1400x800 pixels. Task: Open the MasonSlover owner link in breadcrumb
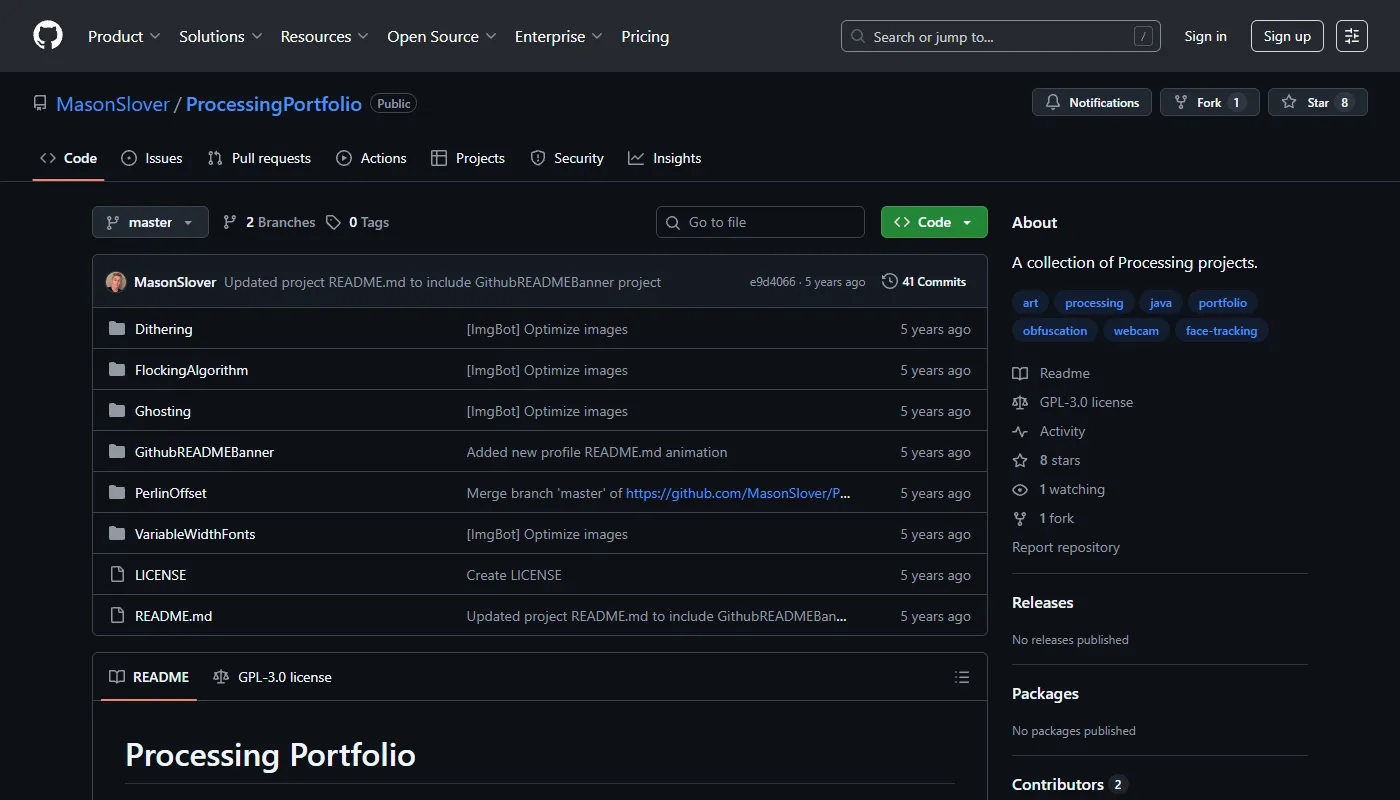[113, 104]
